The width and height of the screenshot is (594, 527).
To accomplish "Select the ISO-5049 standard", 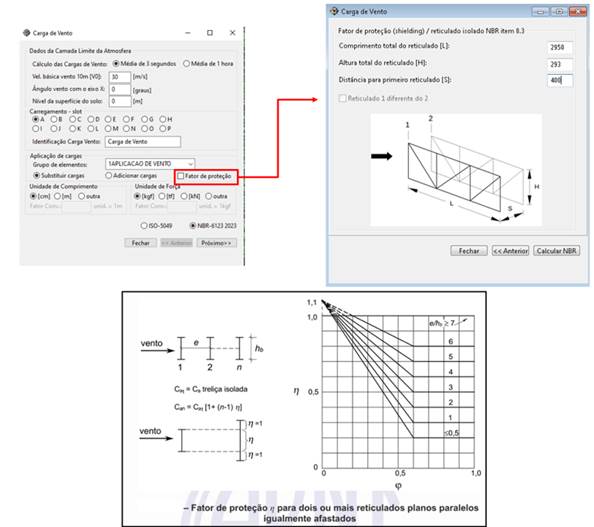I will [156, 226].
